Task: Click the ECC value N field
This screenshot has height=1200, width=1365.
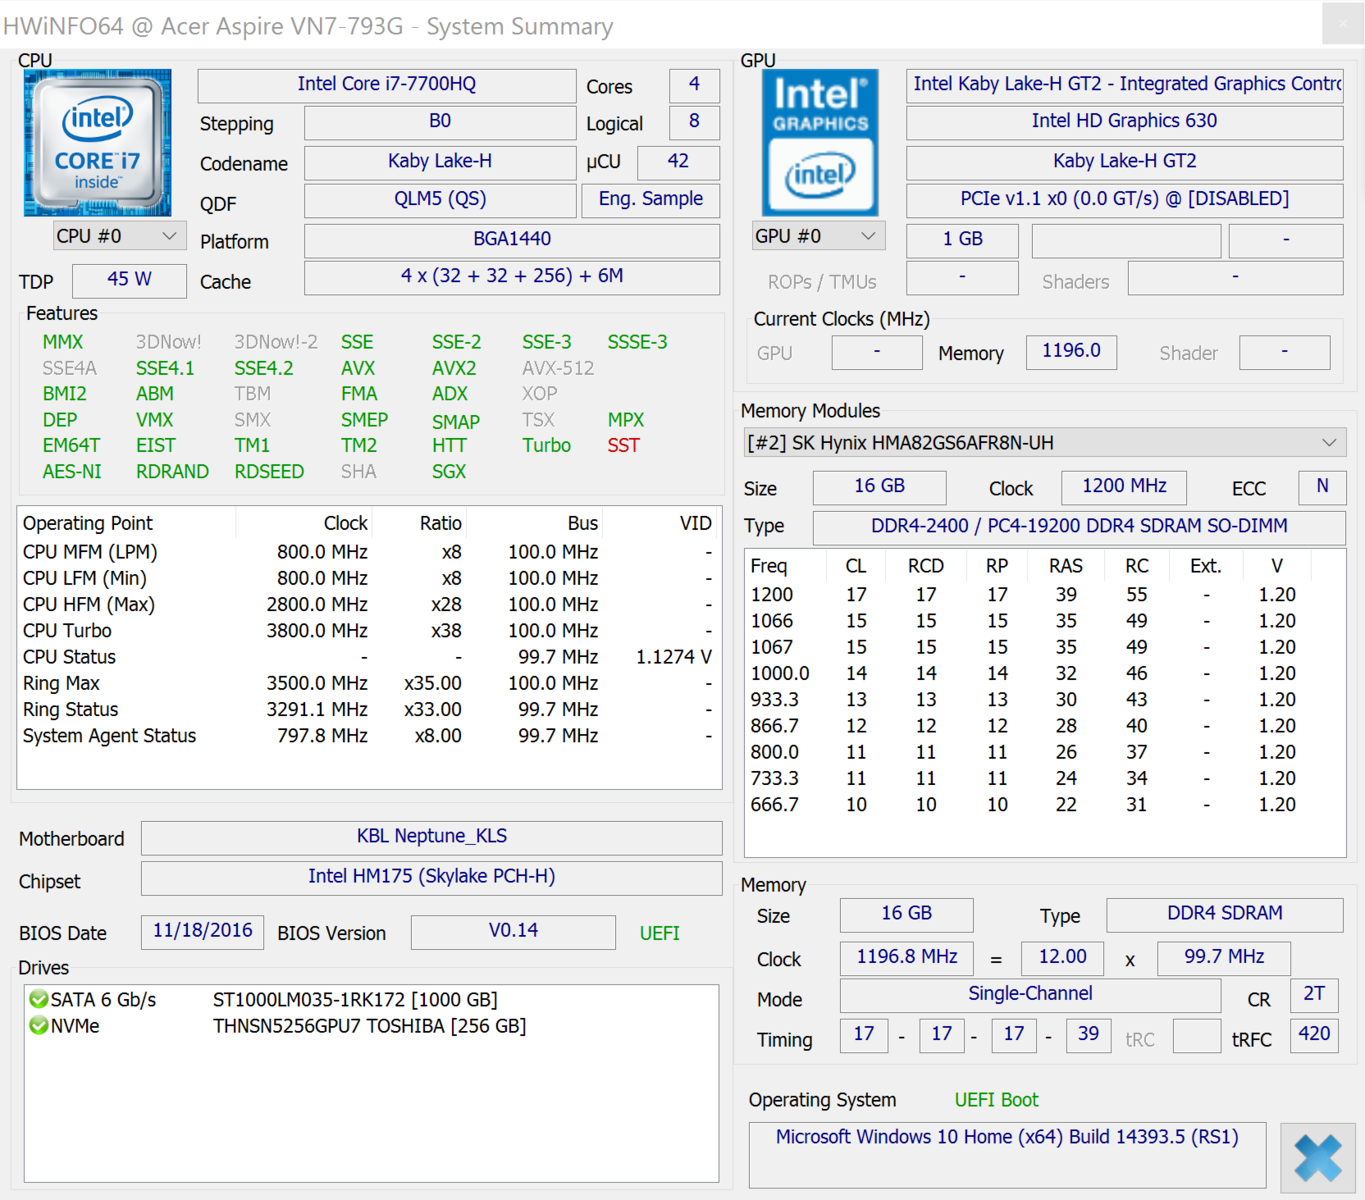Action: [x=1323, y=487]
